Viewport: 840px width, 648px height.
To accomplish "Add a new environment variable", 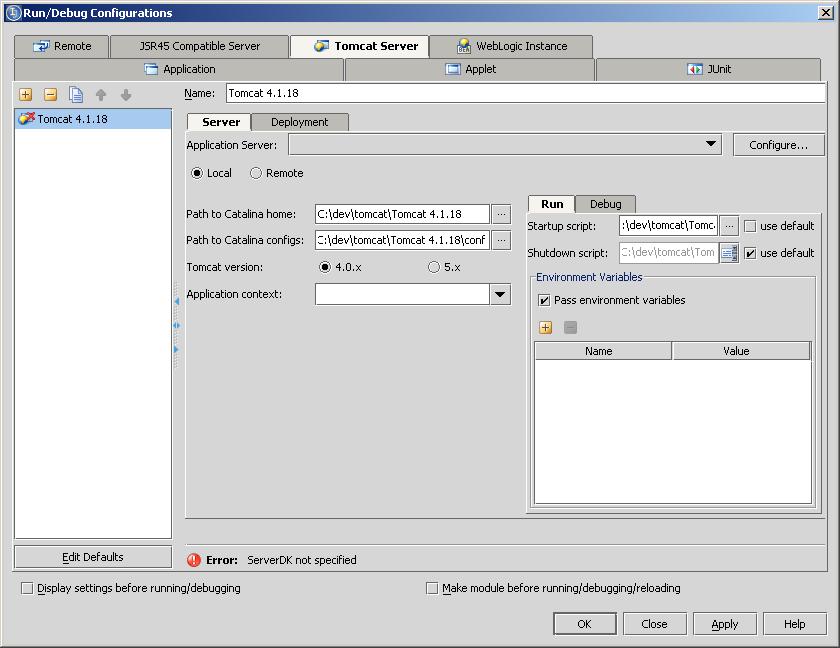I will click(545, 327).
